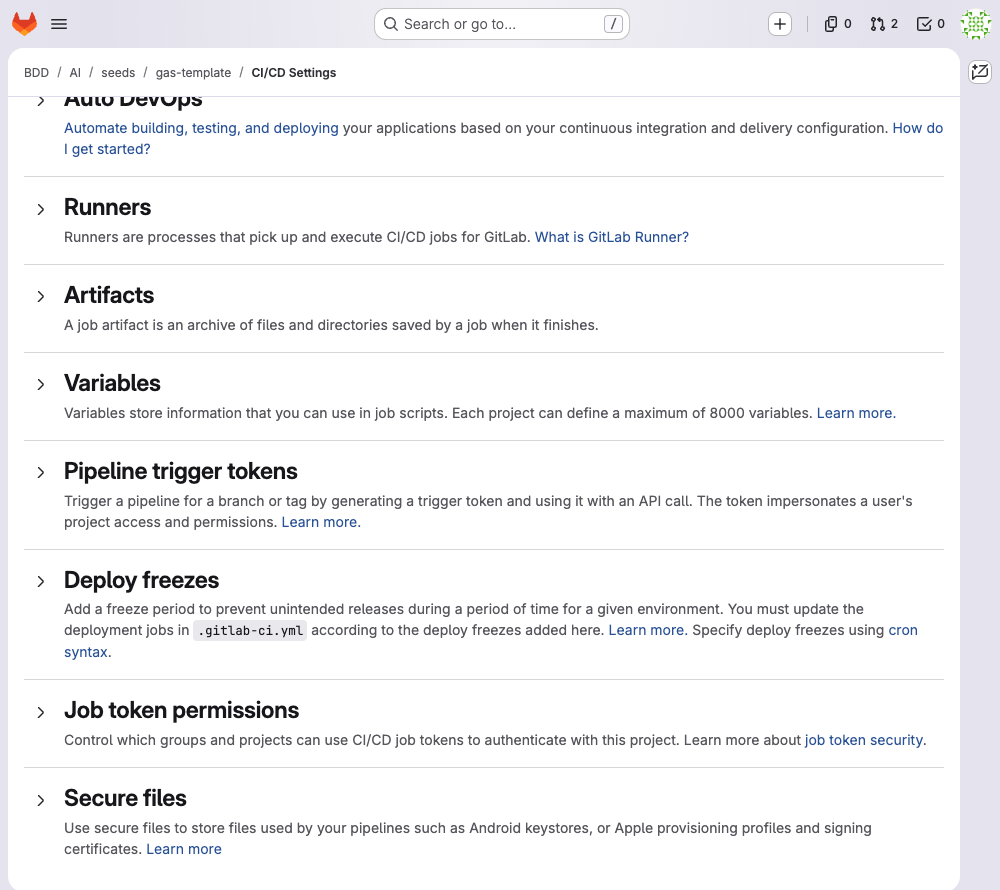Click the Artifacts heading

pyautogui.click(x=109, y=295)
